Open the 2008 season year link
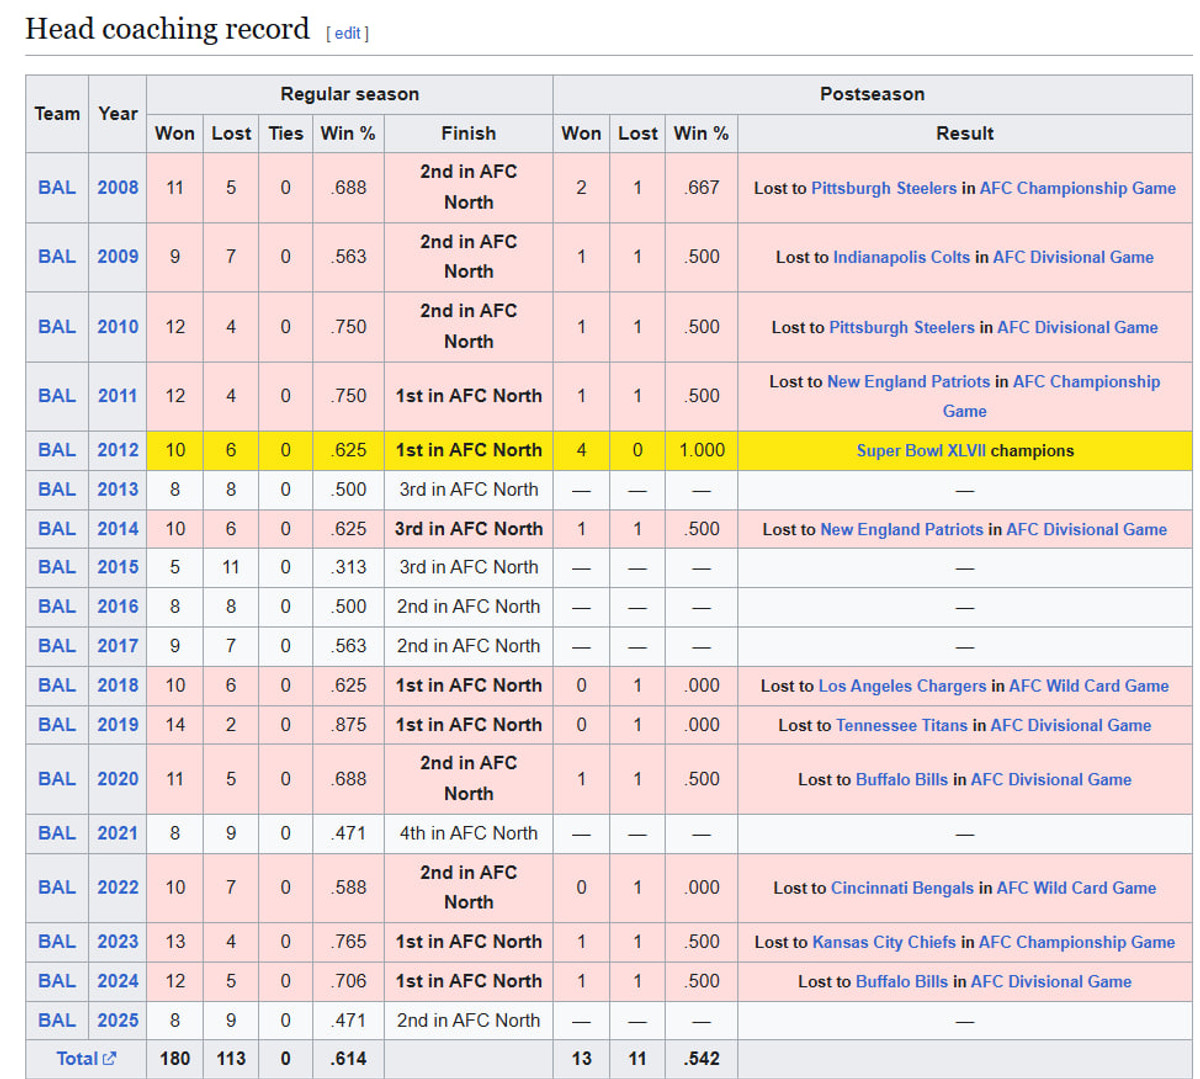The height and width of the screenshot is (1079, 1200). 117,187
